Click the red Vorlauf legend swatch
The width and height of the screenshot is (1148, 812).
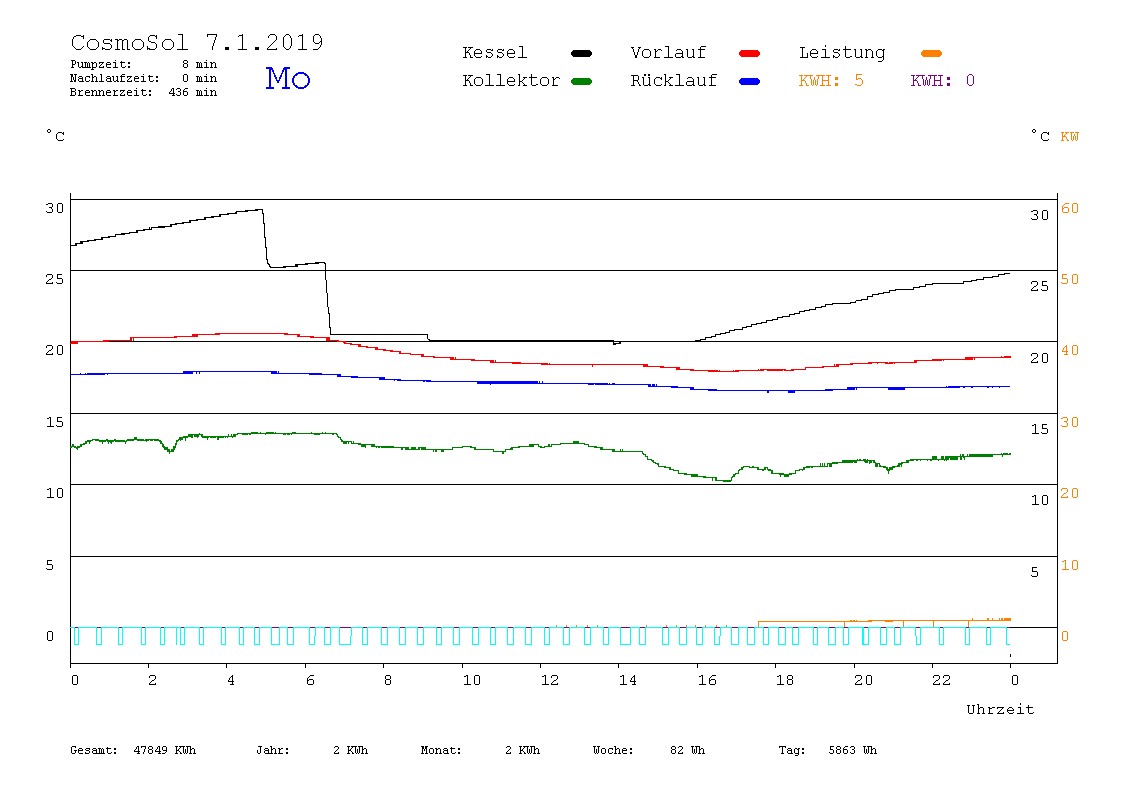[x=750, y=53]
